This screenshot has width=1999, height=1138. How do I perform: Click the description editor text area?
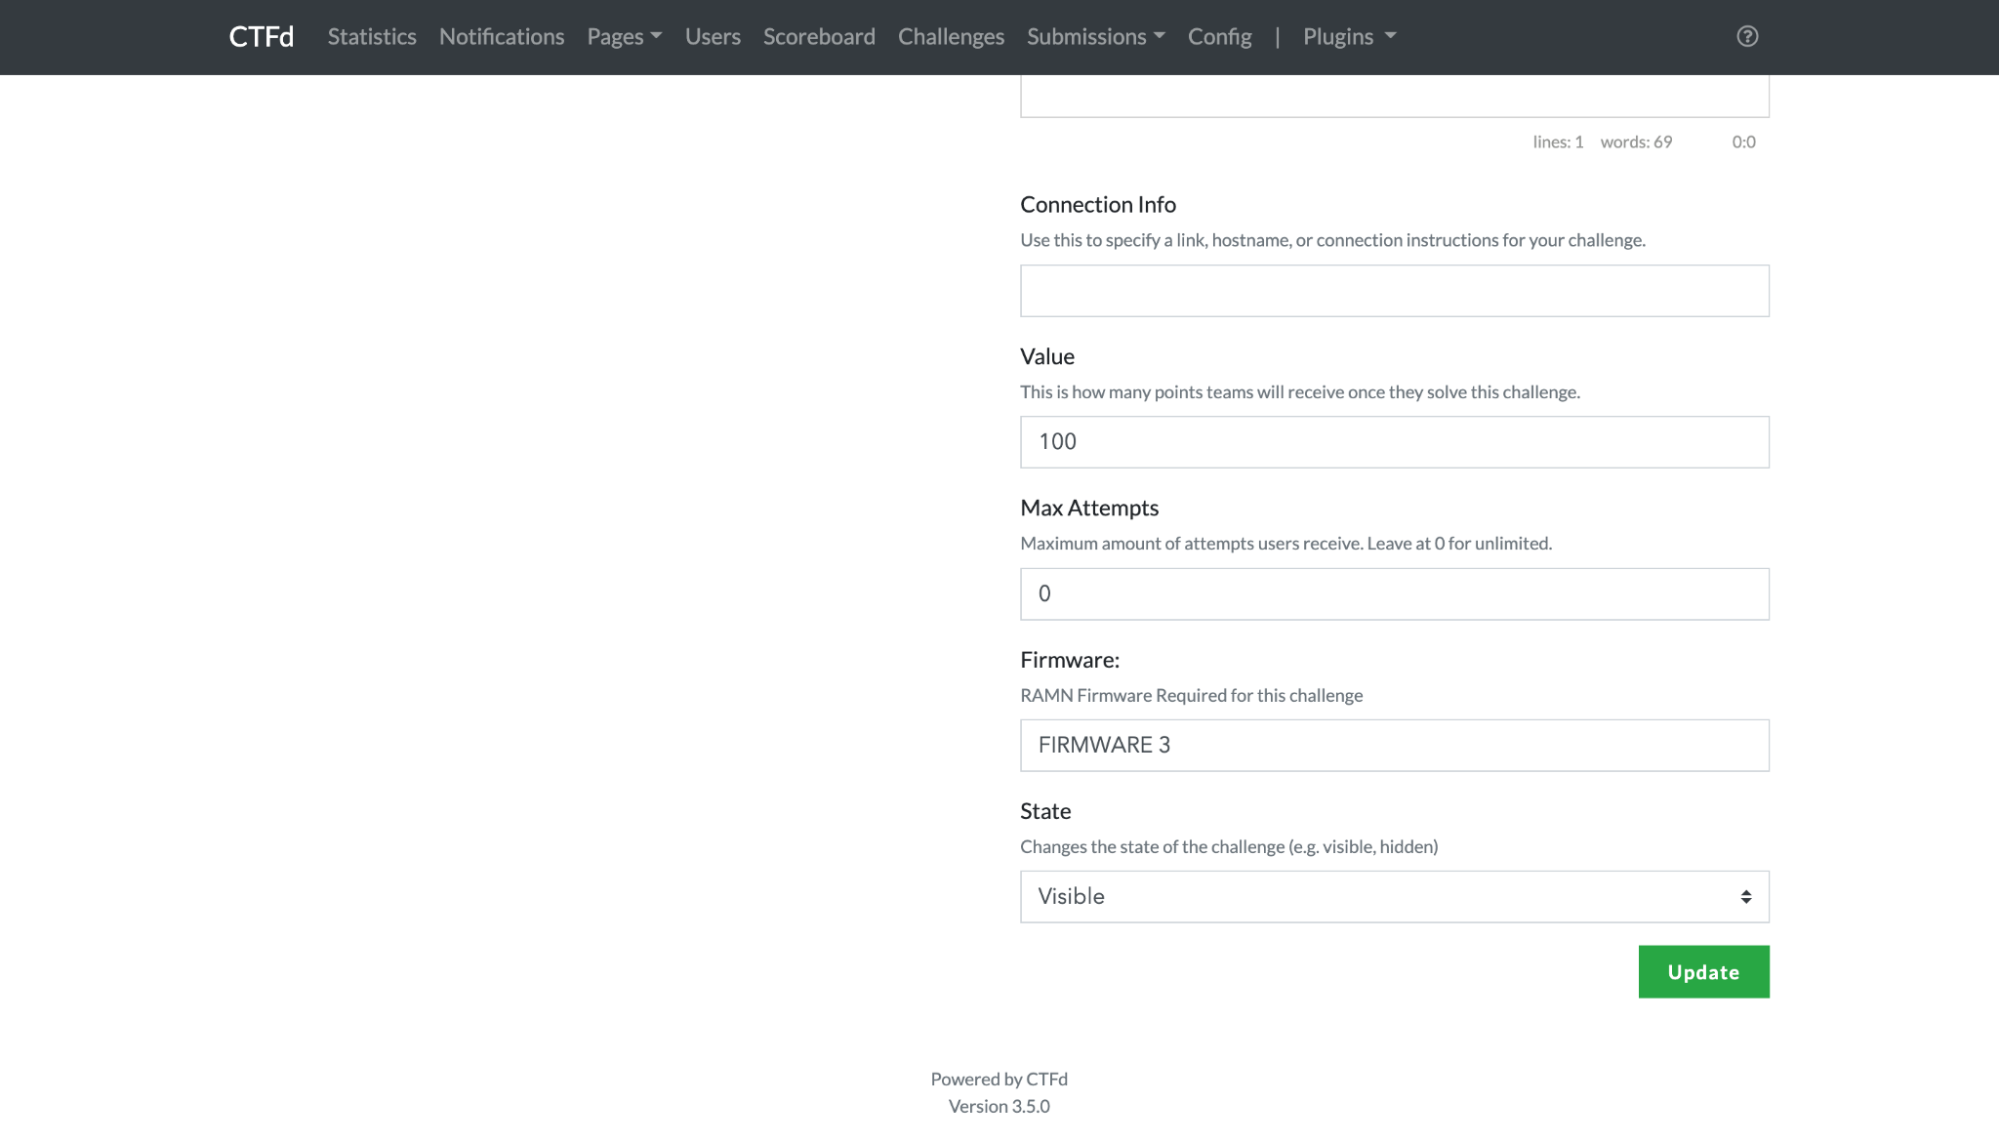pos(1393,97)
